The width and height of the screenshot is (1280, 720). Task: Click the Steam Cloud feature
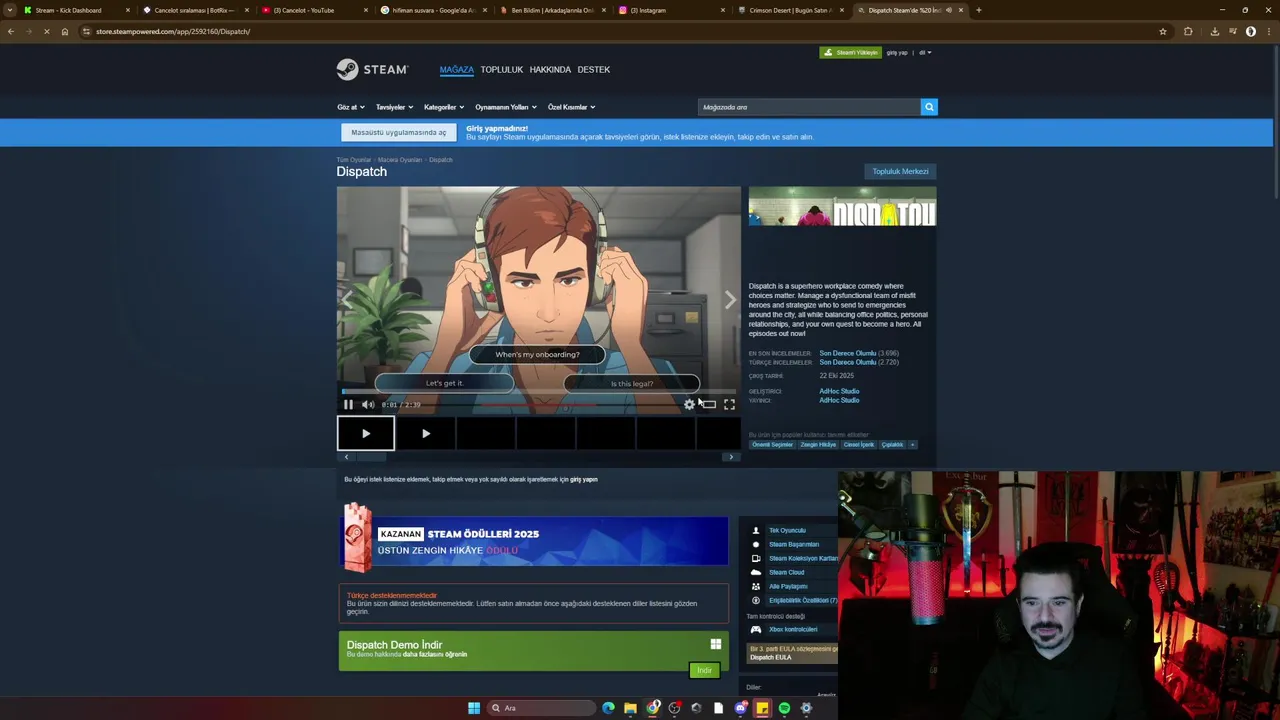(x=786, y=572)
